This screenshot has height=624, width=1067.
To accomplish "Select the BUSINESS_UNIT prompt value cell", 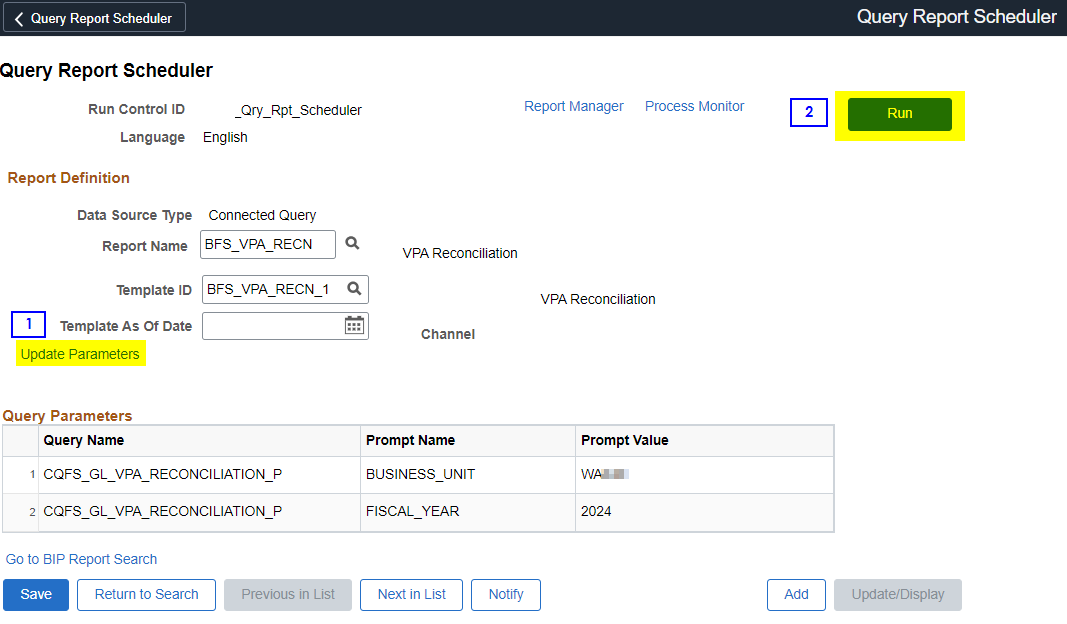I will tap(704, 474).
